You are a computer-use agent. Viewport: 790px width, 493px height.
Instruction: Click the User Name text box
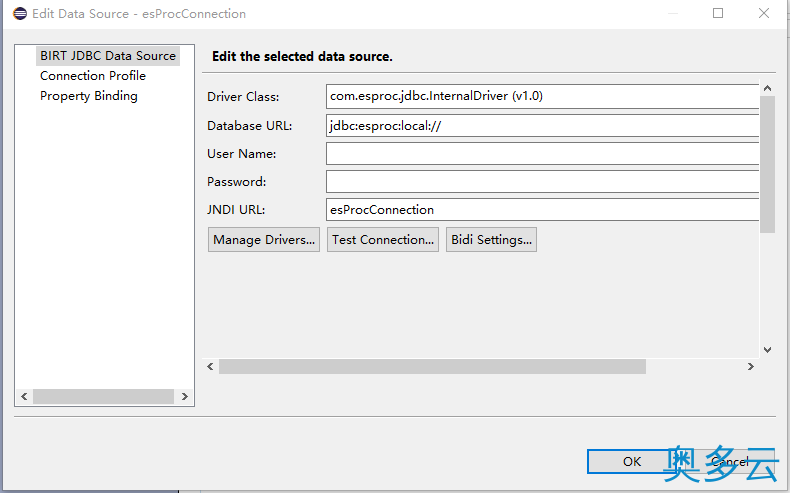[542, 154]
